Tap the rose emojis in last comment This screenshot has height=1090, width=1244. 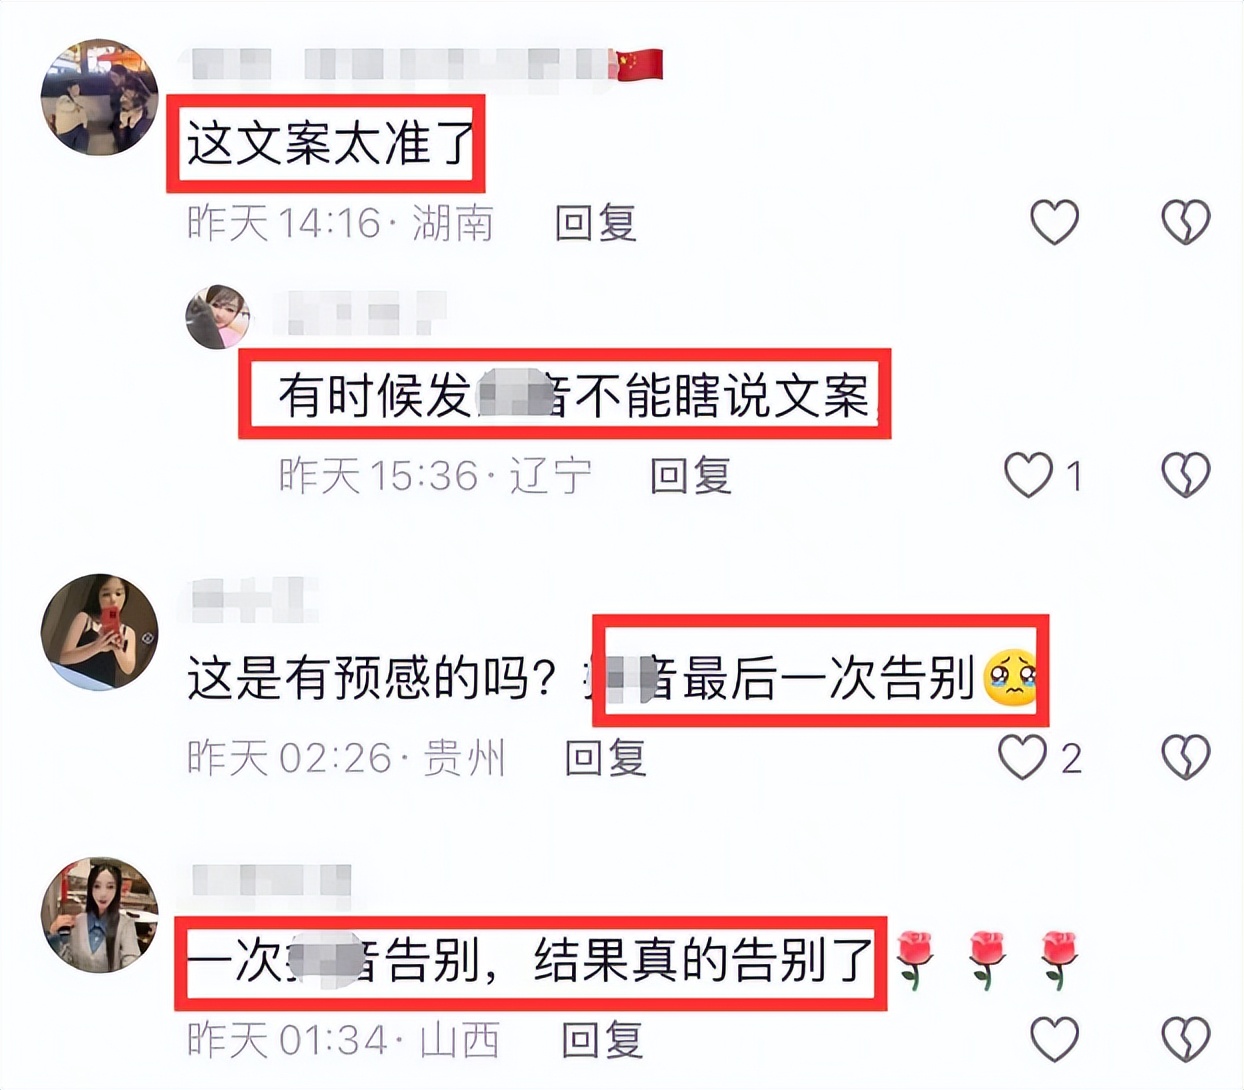coord(987,960)
